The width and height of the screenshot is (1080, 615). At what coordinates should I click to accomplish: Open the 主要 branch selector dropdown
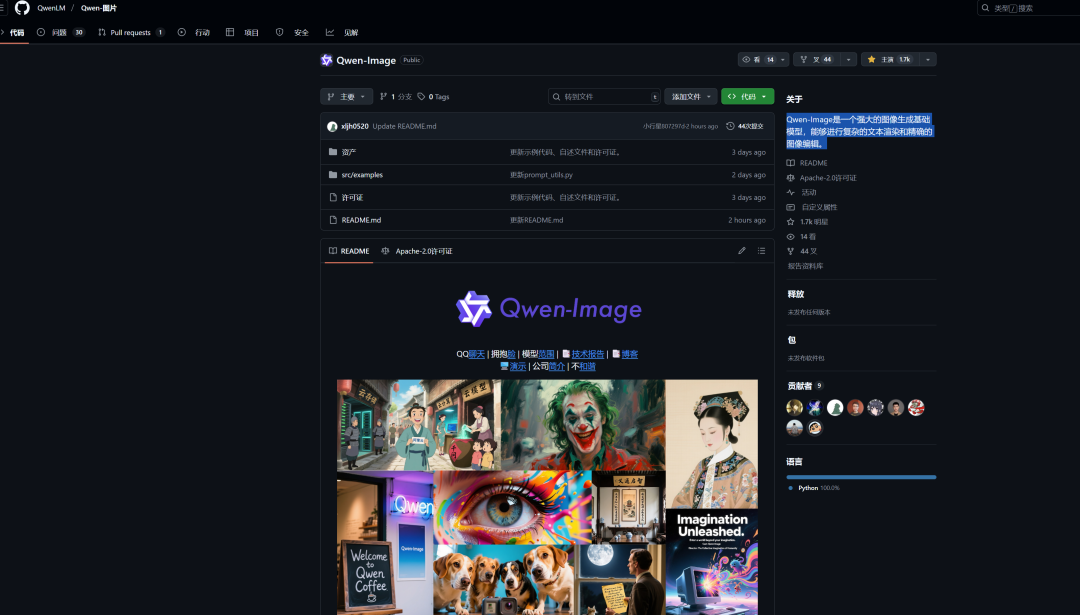pos(346,96)
